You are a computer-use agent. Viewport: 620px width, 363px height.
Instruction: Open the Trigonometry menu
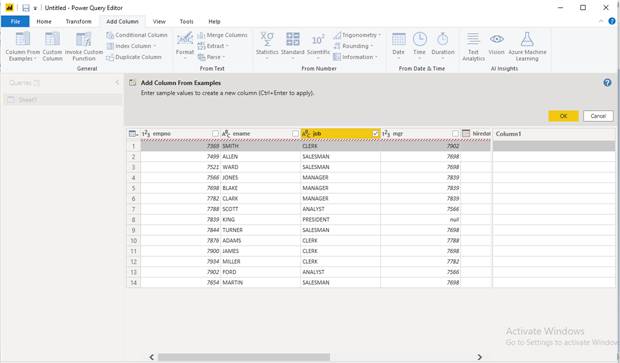click(357, 35)
